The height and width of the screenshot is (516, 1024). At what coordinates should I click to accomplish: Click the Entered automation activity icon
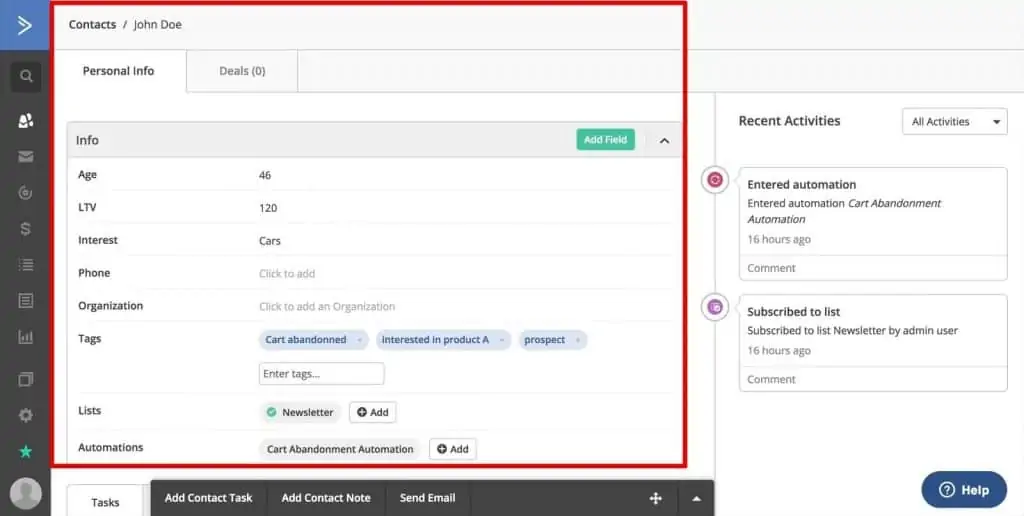(715, 180)
